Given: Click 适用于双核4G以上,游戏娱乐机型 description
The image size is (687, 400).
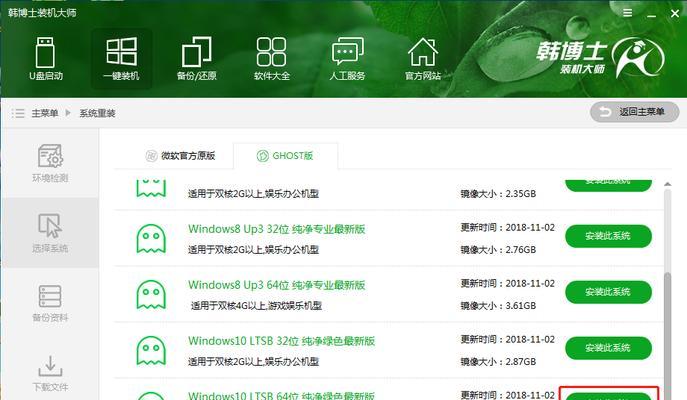Looking at the screenshot, I should point(256,306).
